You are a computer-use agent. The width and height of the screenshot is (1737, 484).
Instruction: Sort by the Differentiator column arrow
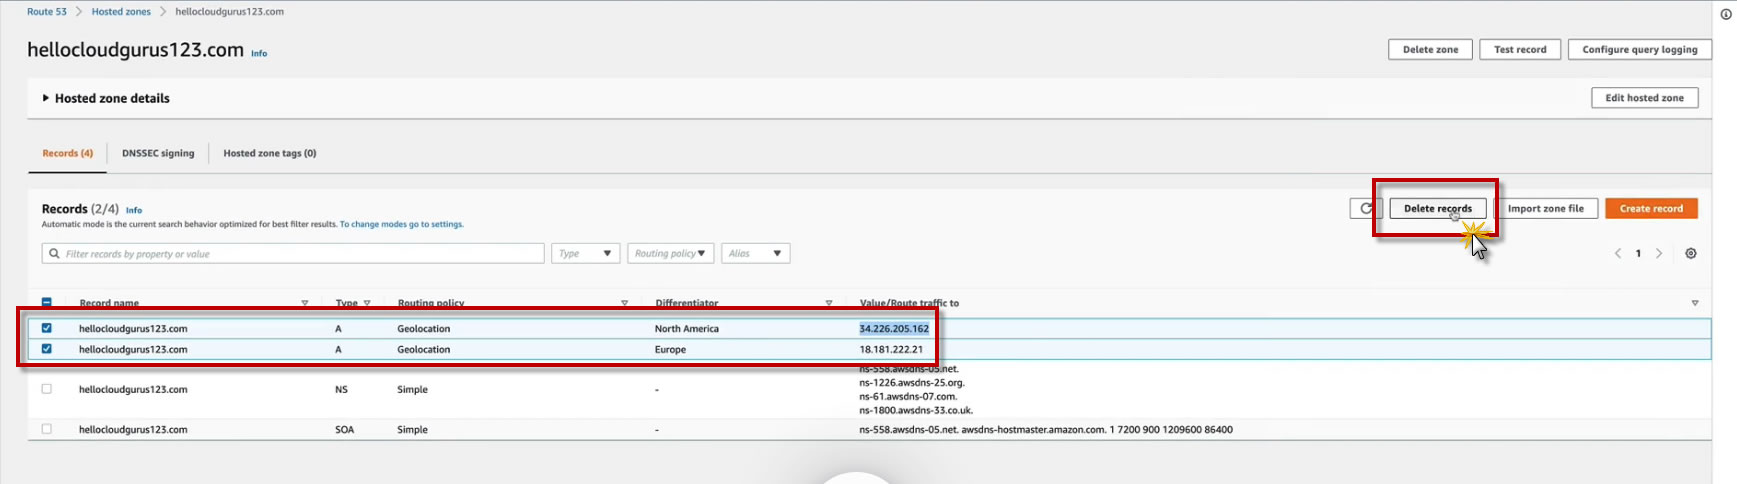[829, 303]
